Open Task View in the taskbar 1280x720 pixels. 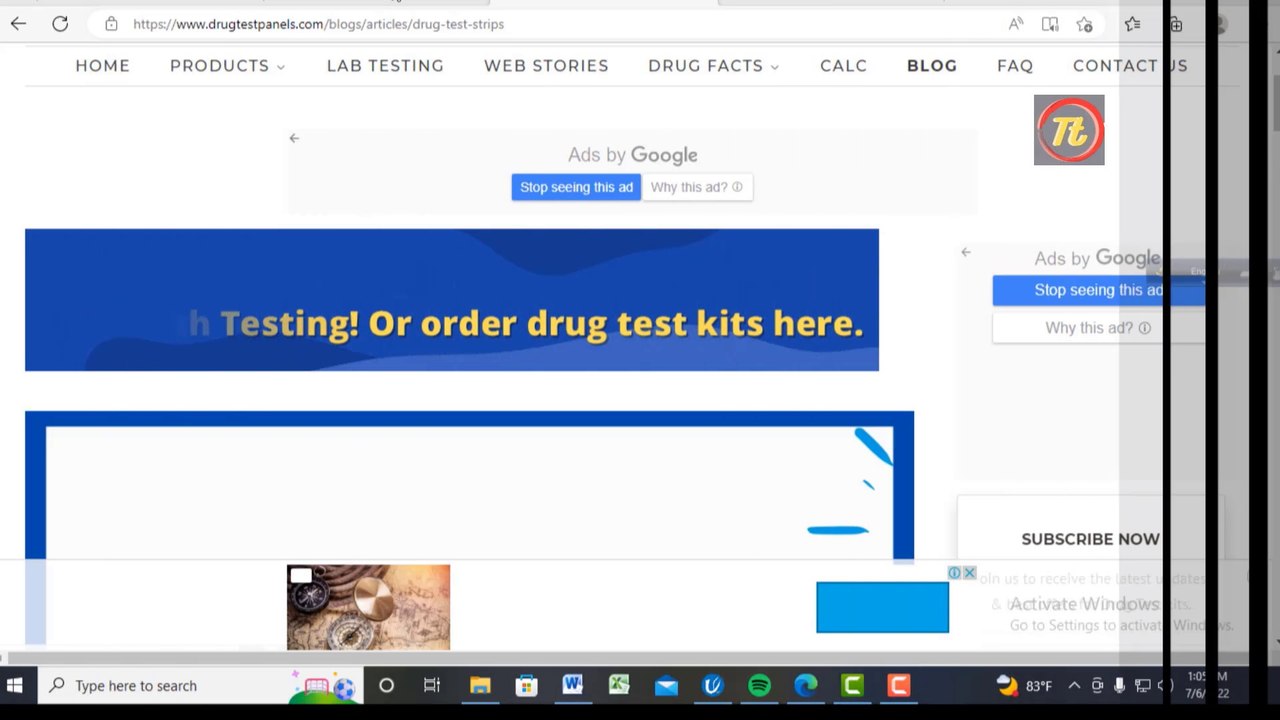(x=432, y=686)
